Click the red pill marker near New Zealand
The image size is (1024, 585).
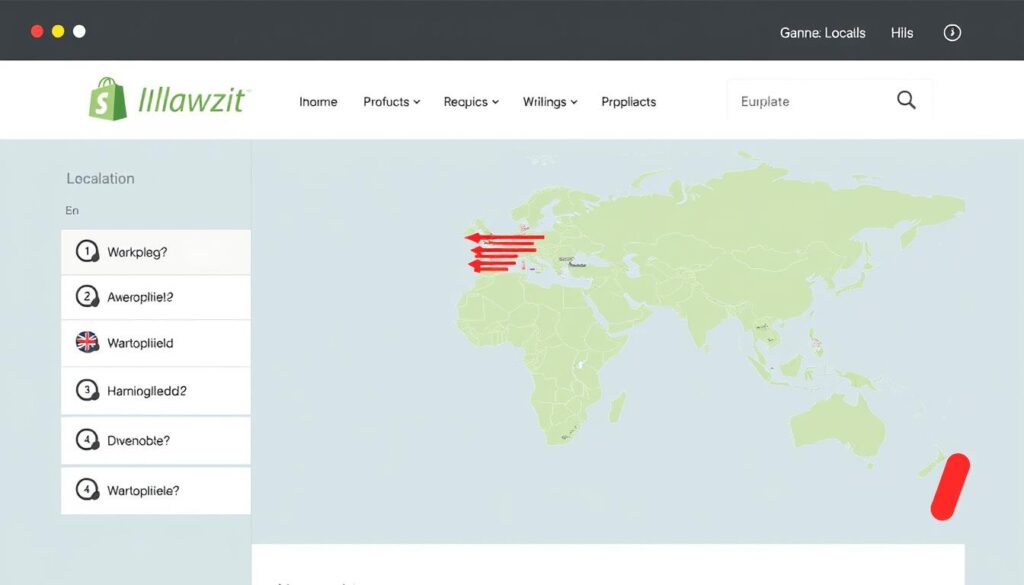point(950,487)
